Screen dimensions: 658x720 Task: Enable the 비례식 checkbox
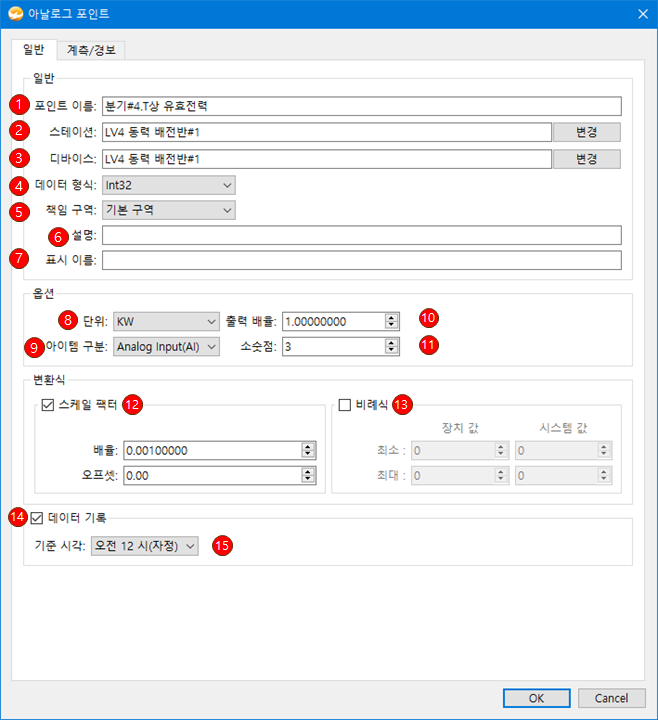point(345,405)
